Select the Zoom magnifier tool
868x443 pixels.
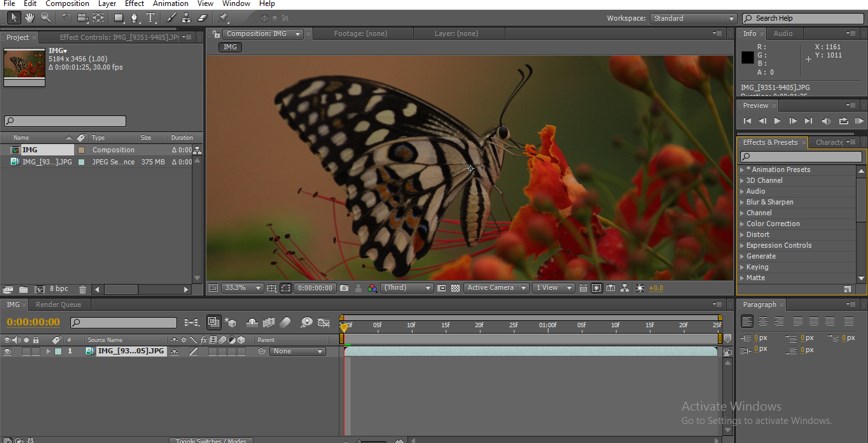point(45,18)
